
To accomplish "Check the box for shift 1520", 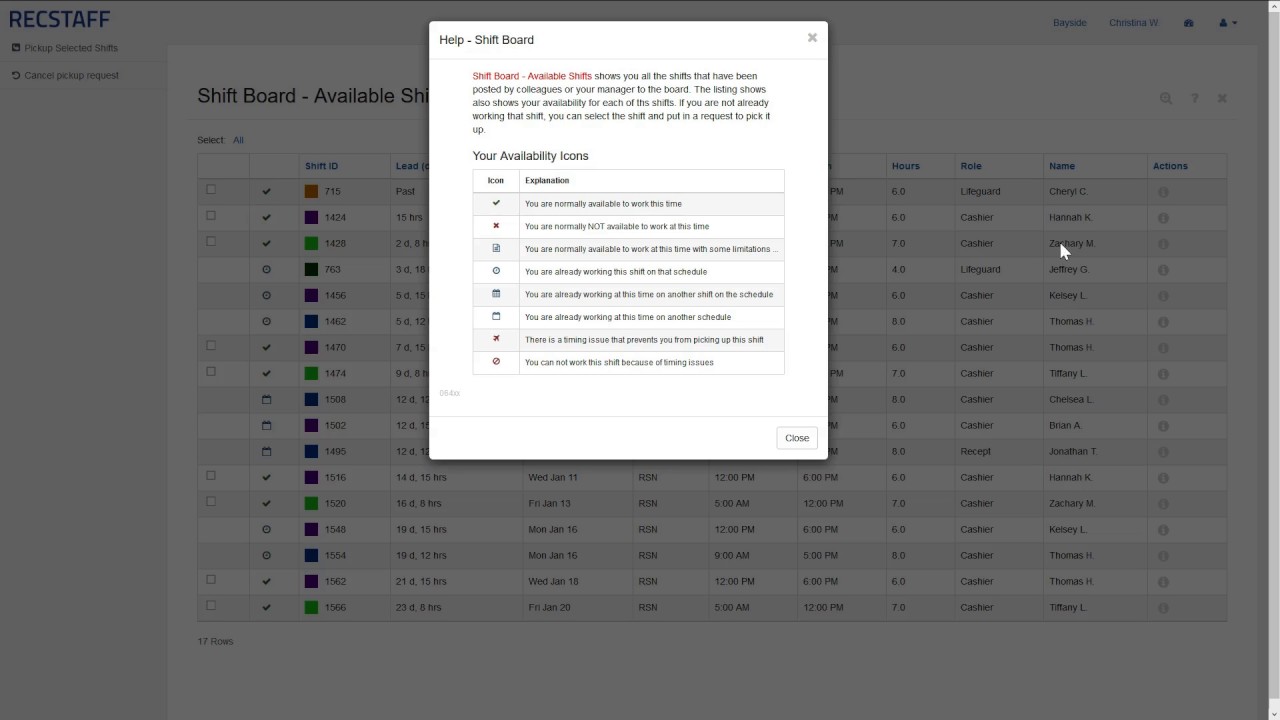I will [211, 502].
